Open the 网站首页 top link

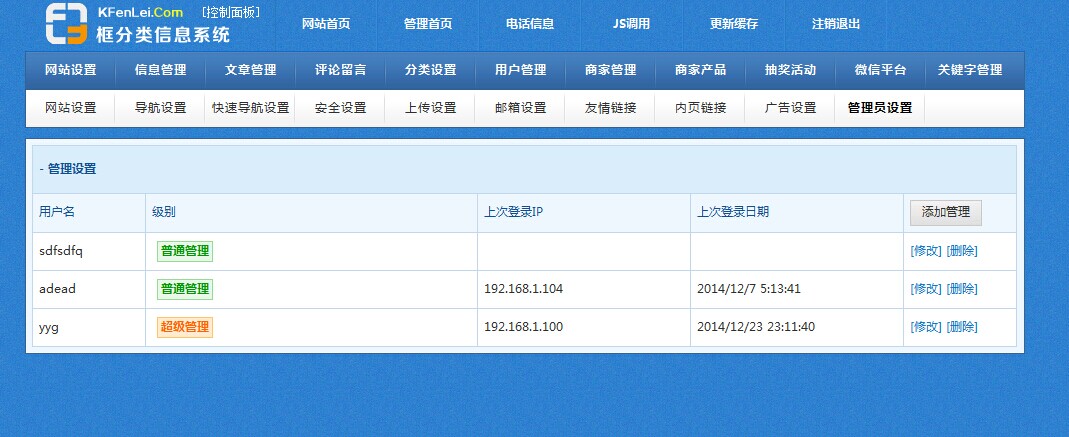pos(326,24)
